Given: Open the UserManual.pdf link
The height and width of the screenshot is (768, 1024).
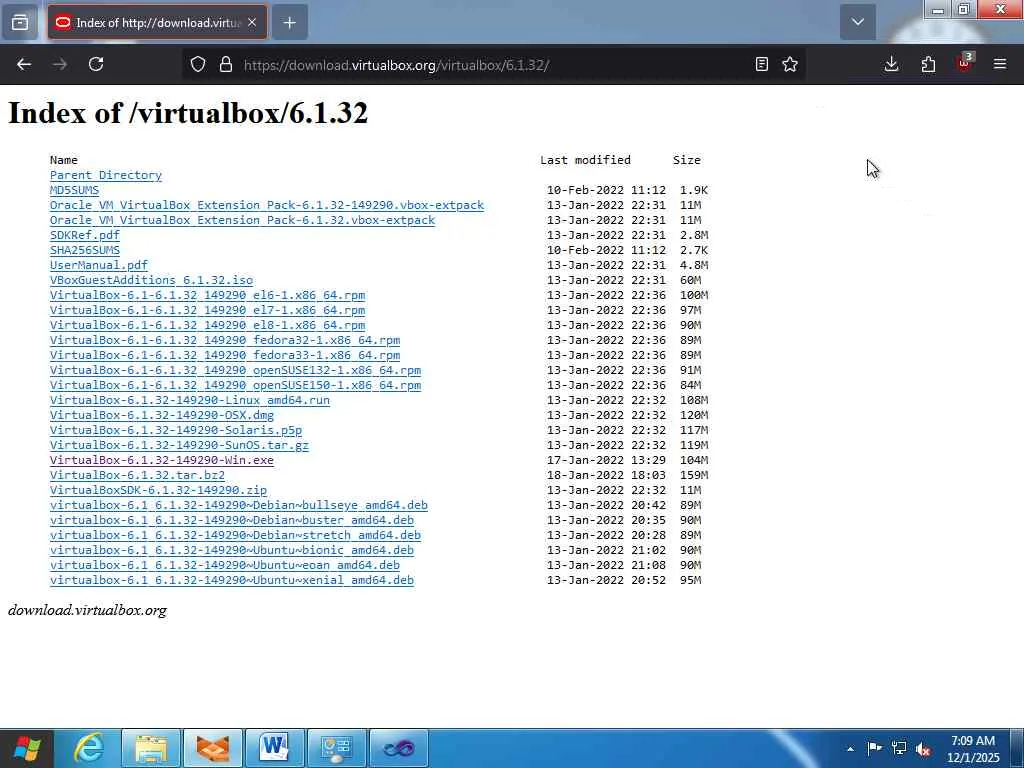Looking at the screenshot, I should click(99, 265).
